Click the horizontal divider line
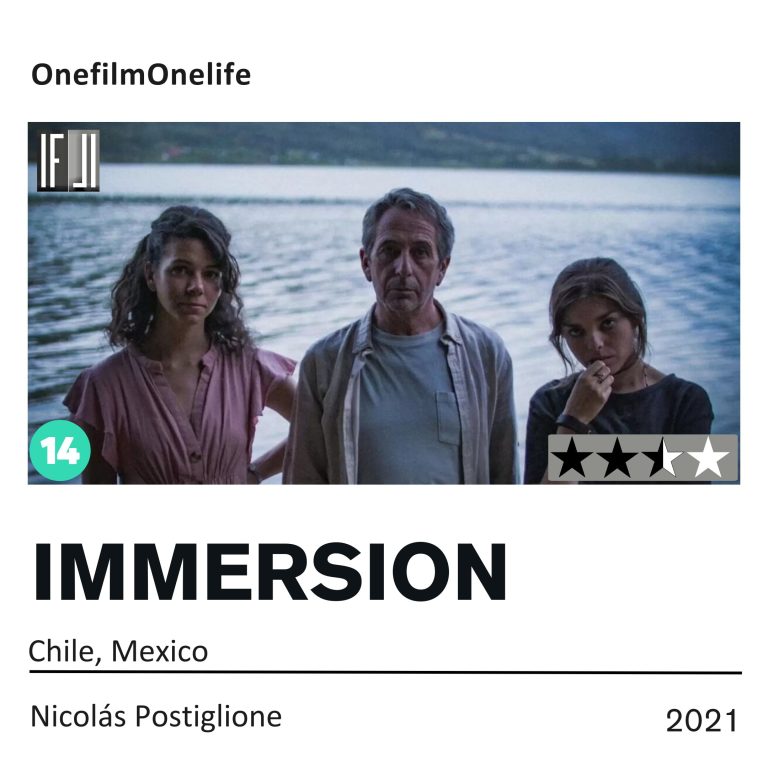Screen dimensions: 768x768 pos(385,673)
